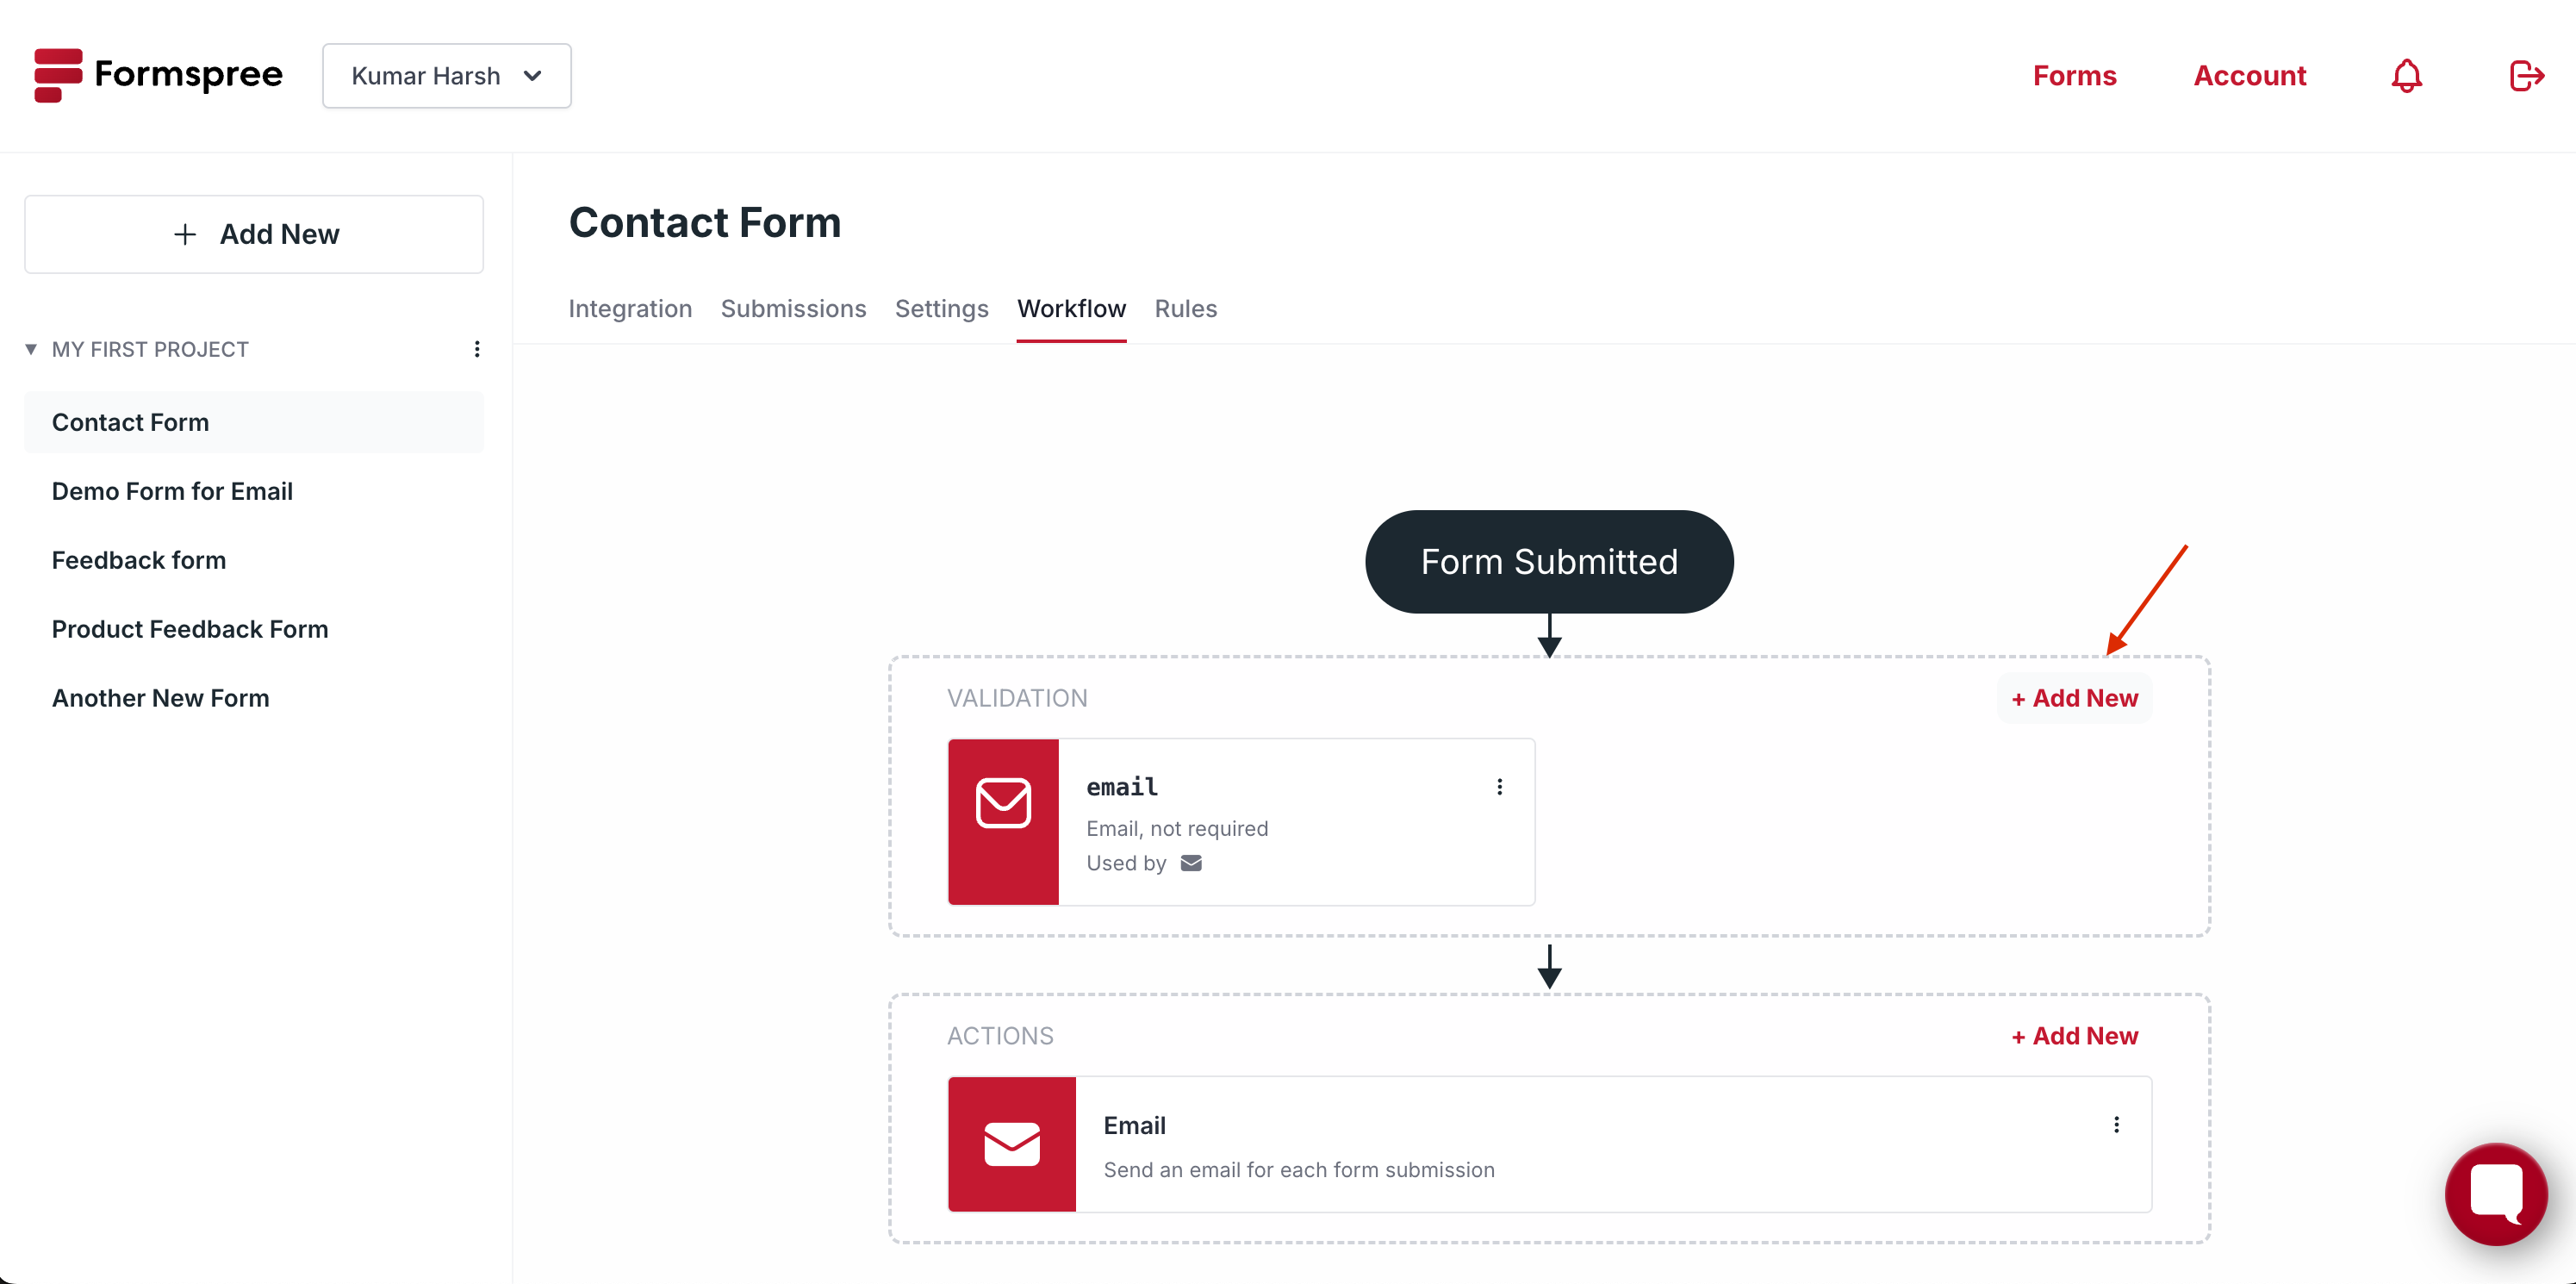Click the sidebar Add New form button
This screenshot has width=2576, height=1284.
254,234
